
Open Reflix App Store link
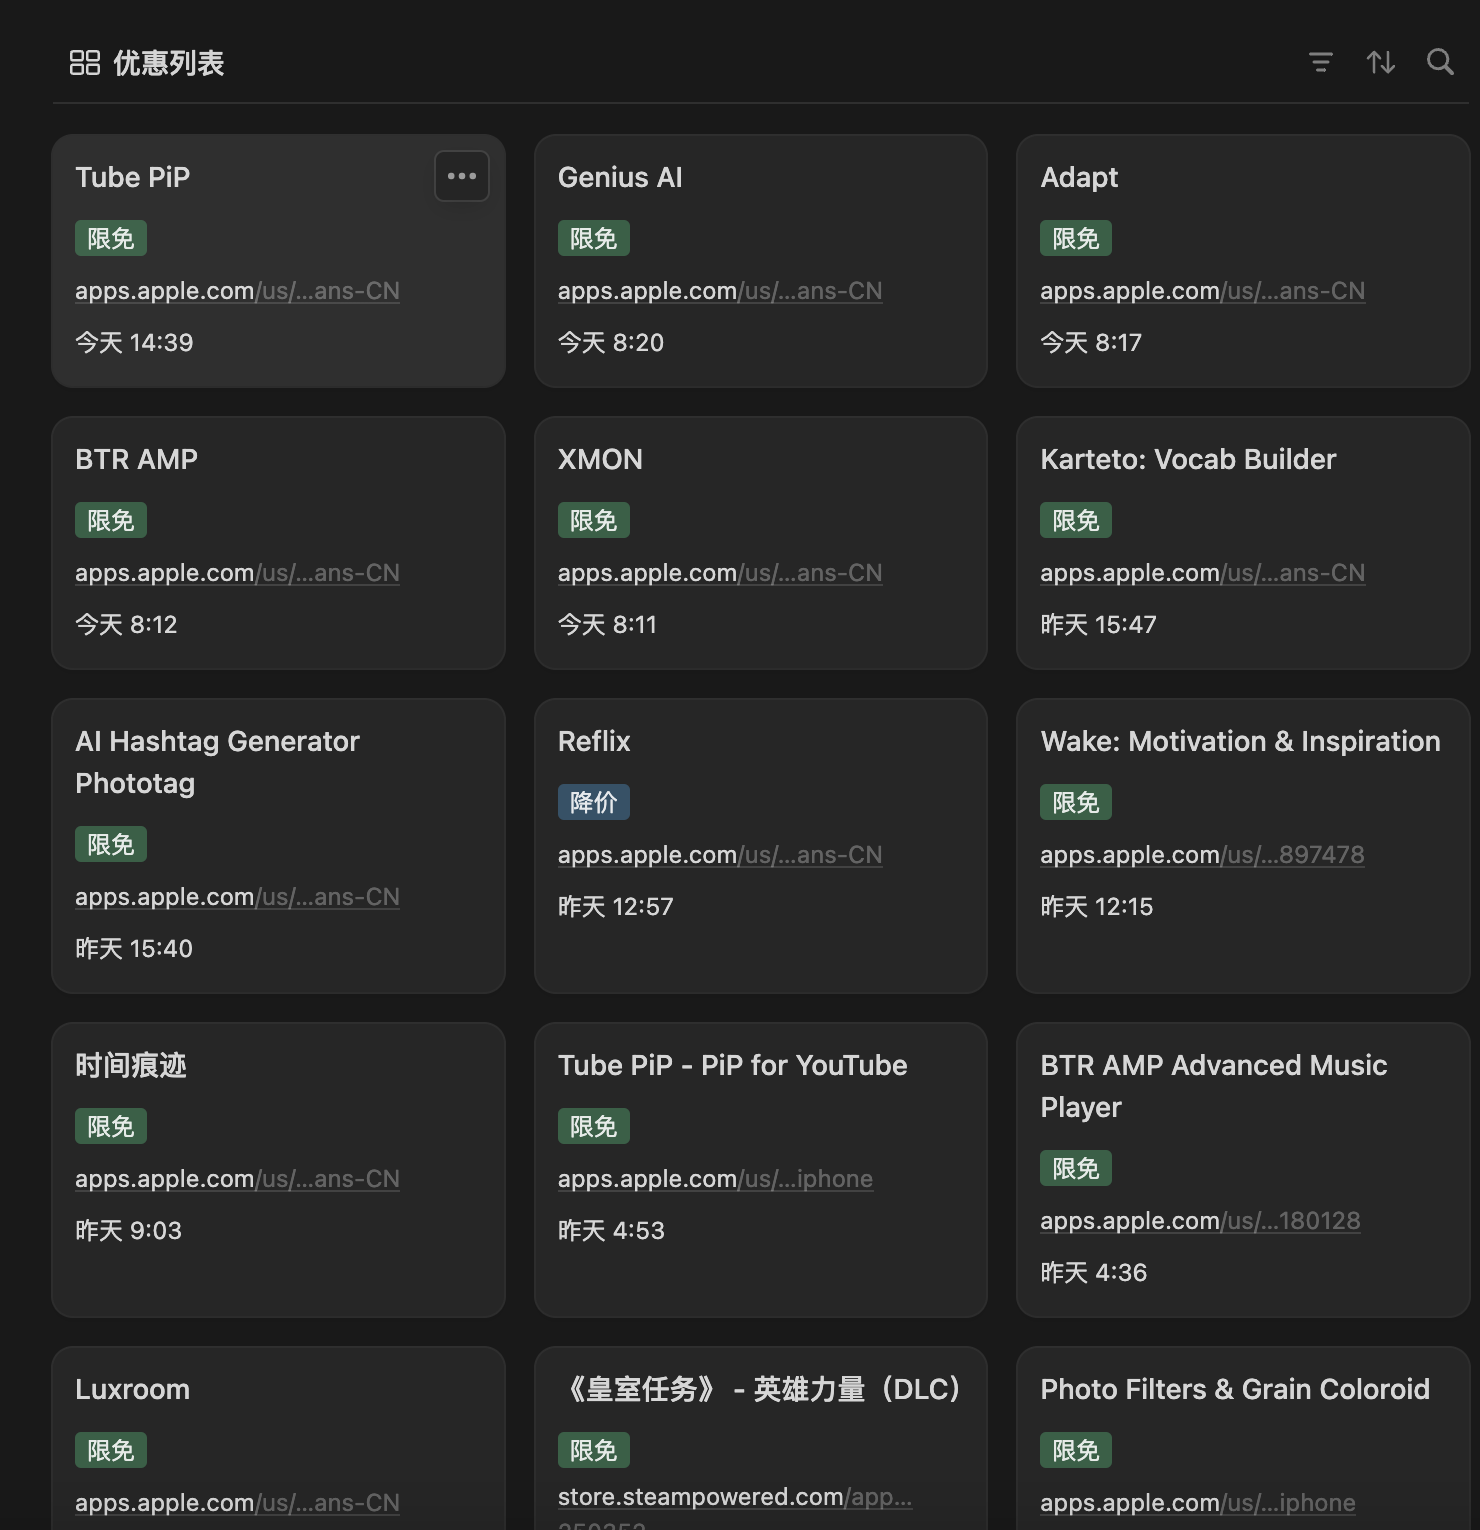pyautogui.click(x=720, y=855)
